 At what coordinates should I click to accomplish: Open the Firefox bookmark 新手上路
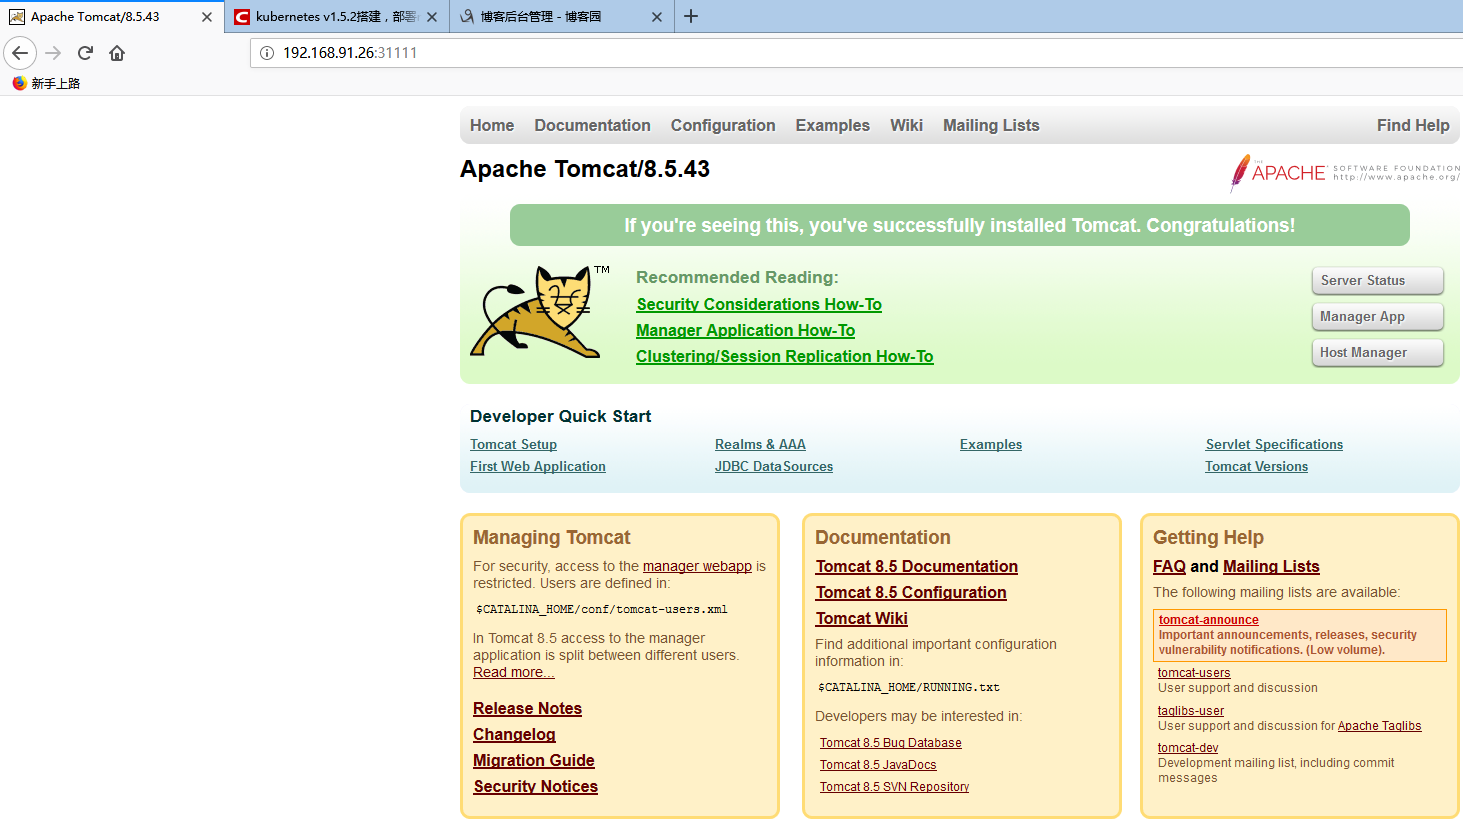tap(46, 83)
